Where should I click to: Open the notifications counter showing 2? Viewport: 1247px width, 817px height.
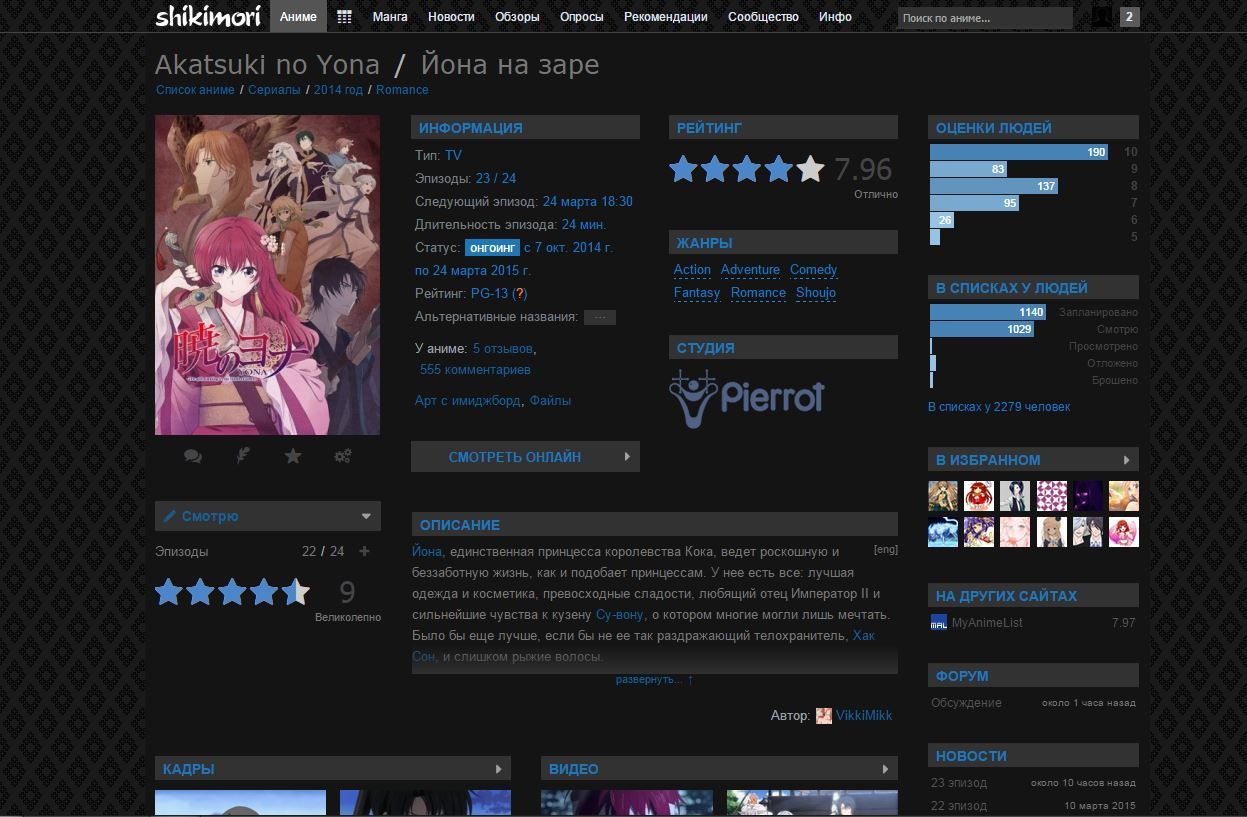click(1129, 16)
